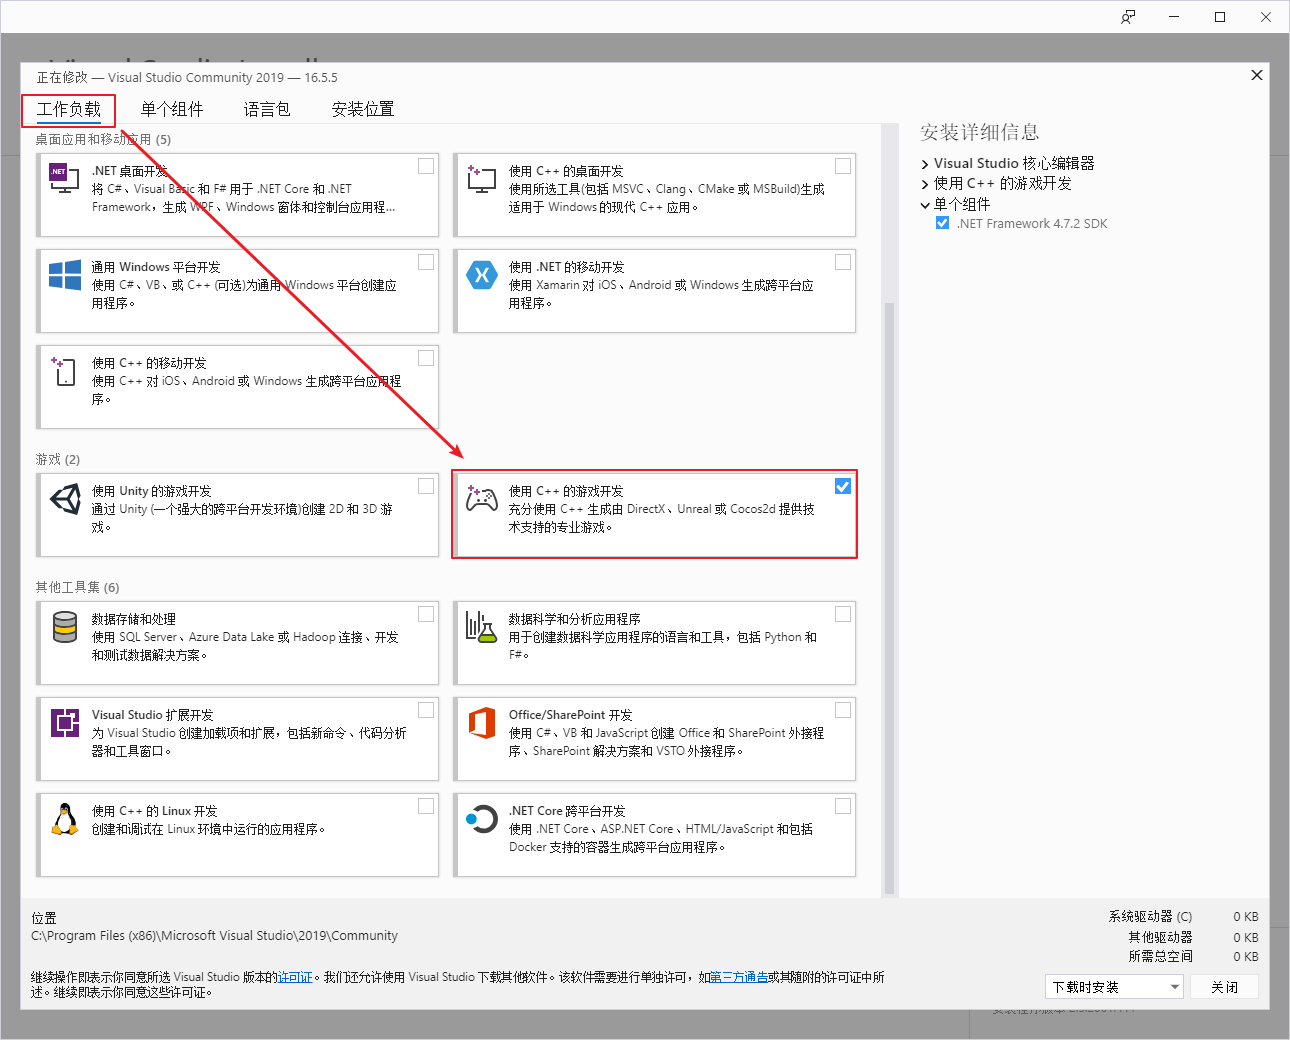Check 使用 C++ 的移动开发 checkbox
The width and height of the screenshot is (1290, 1040).
pyautogui.click(x=426, y=358)
